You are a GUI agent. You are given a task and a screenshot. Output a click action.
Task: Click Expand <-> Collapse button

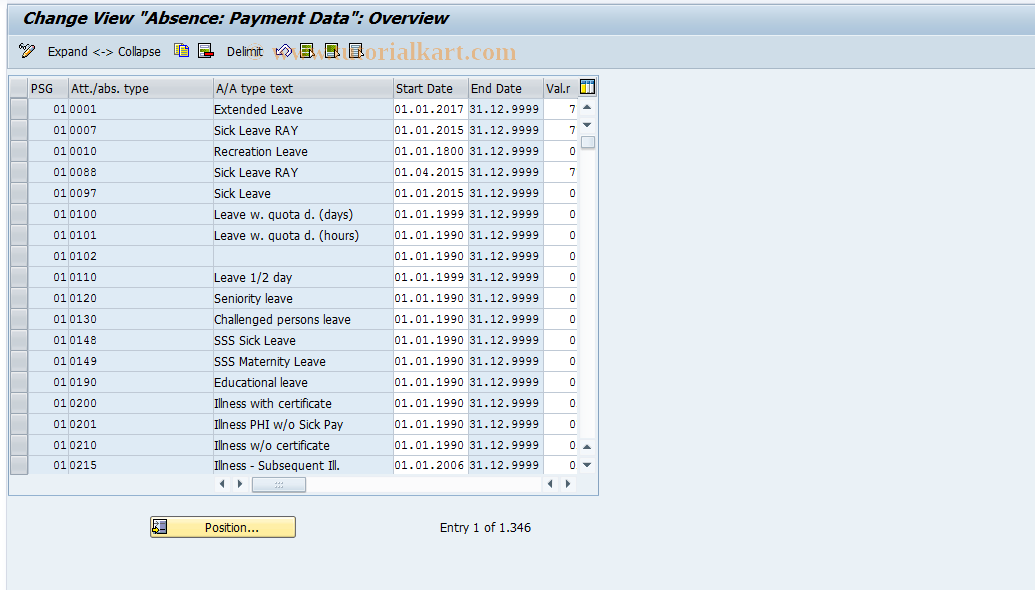104,51
